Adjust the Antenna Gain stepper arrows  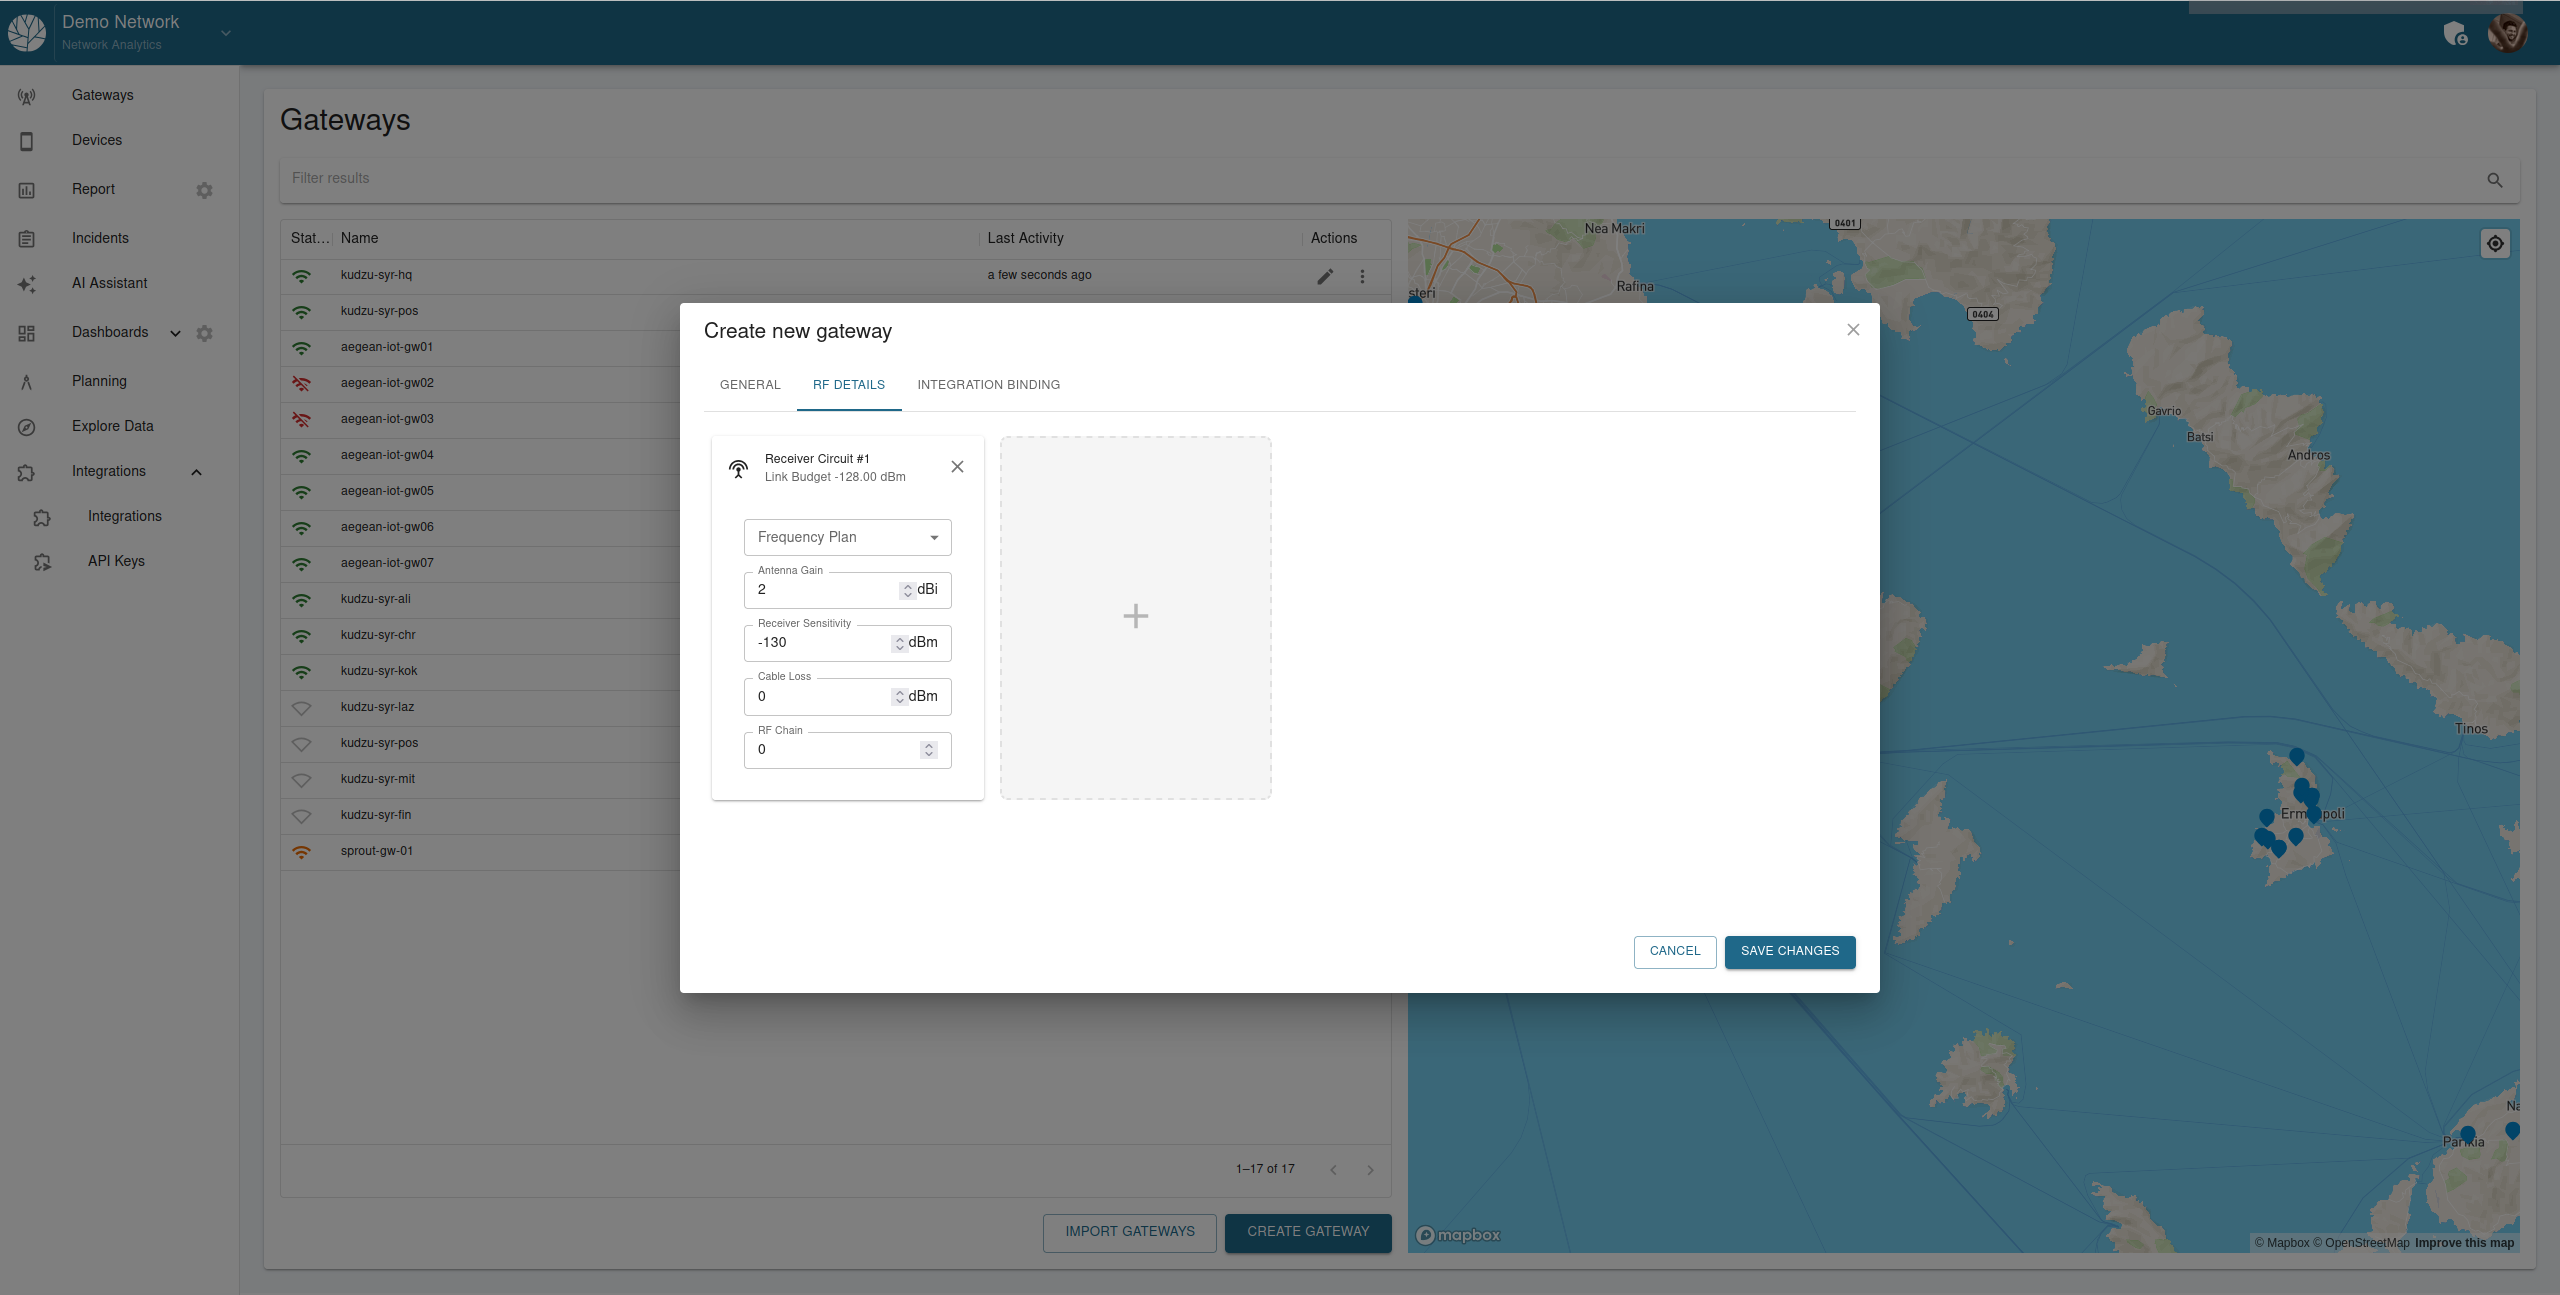(907, 590)
